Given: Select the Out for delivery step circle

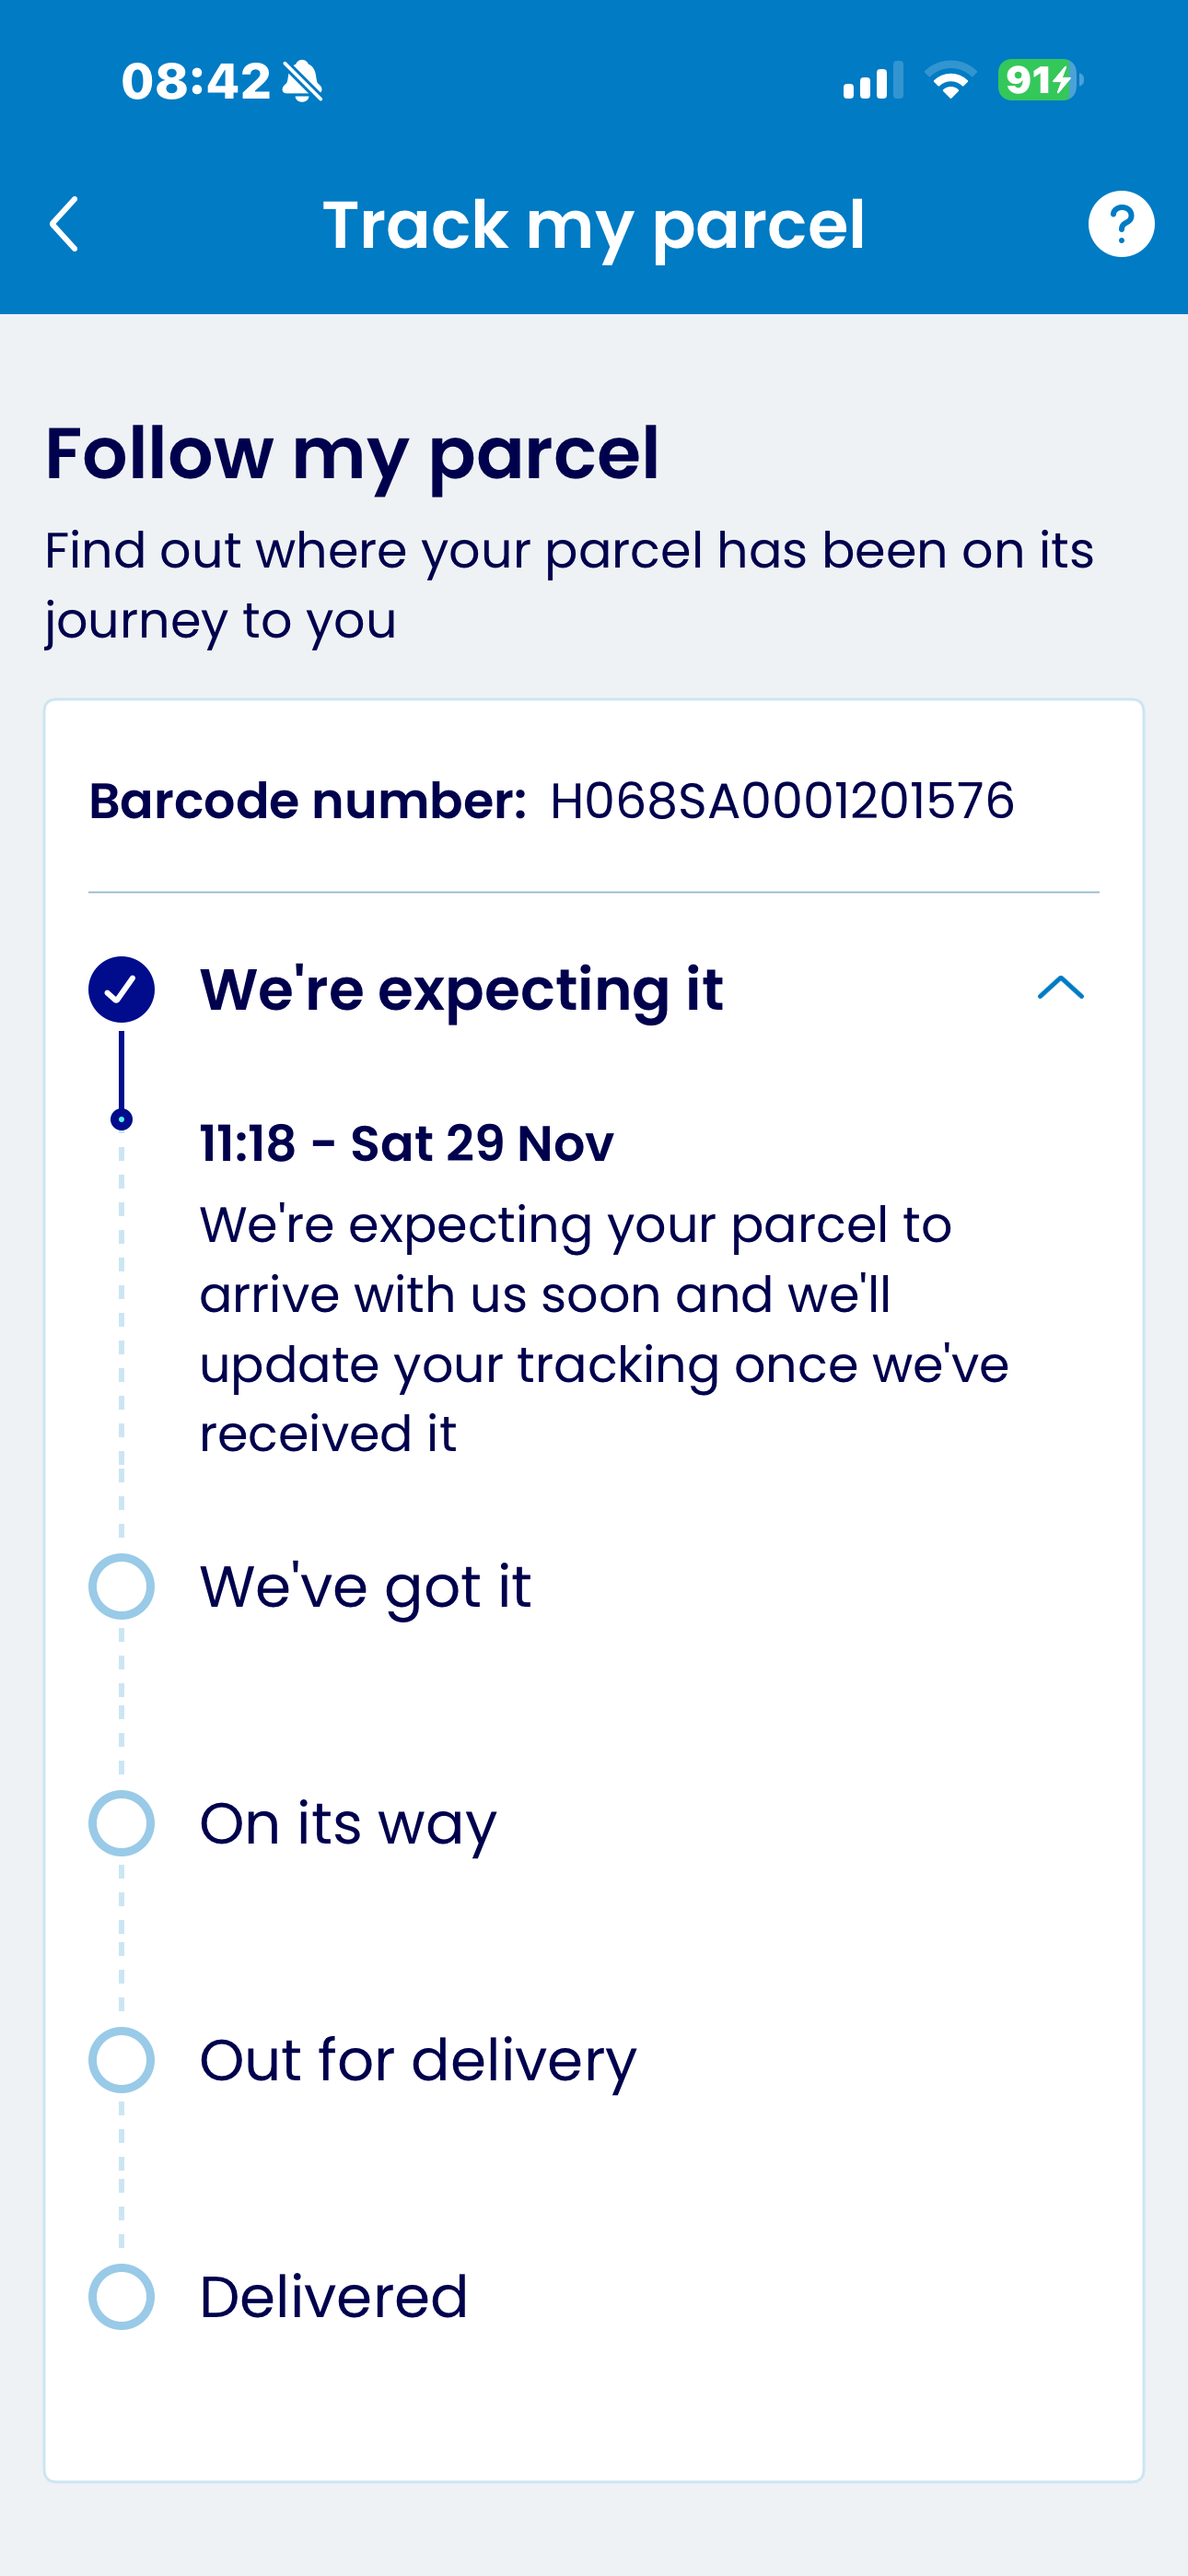Looking at the screenshot, I should tap(121, 2060).
